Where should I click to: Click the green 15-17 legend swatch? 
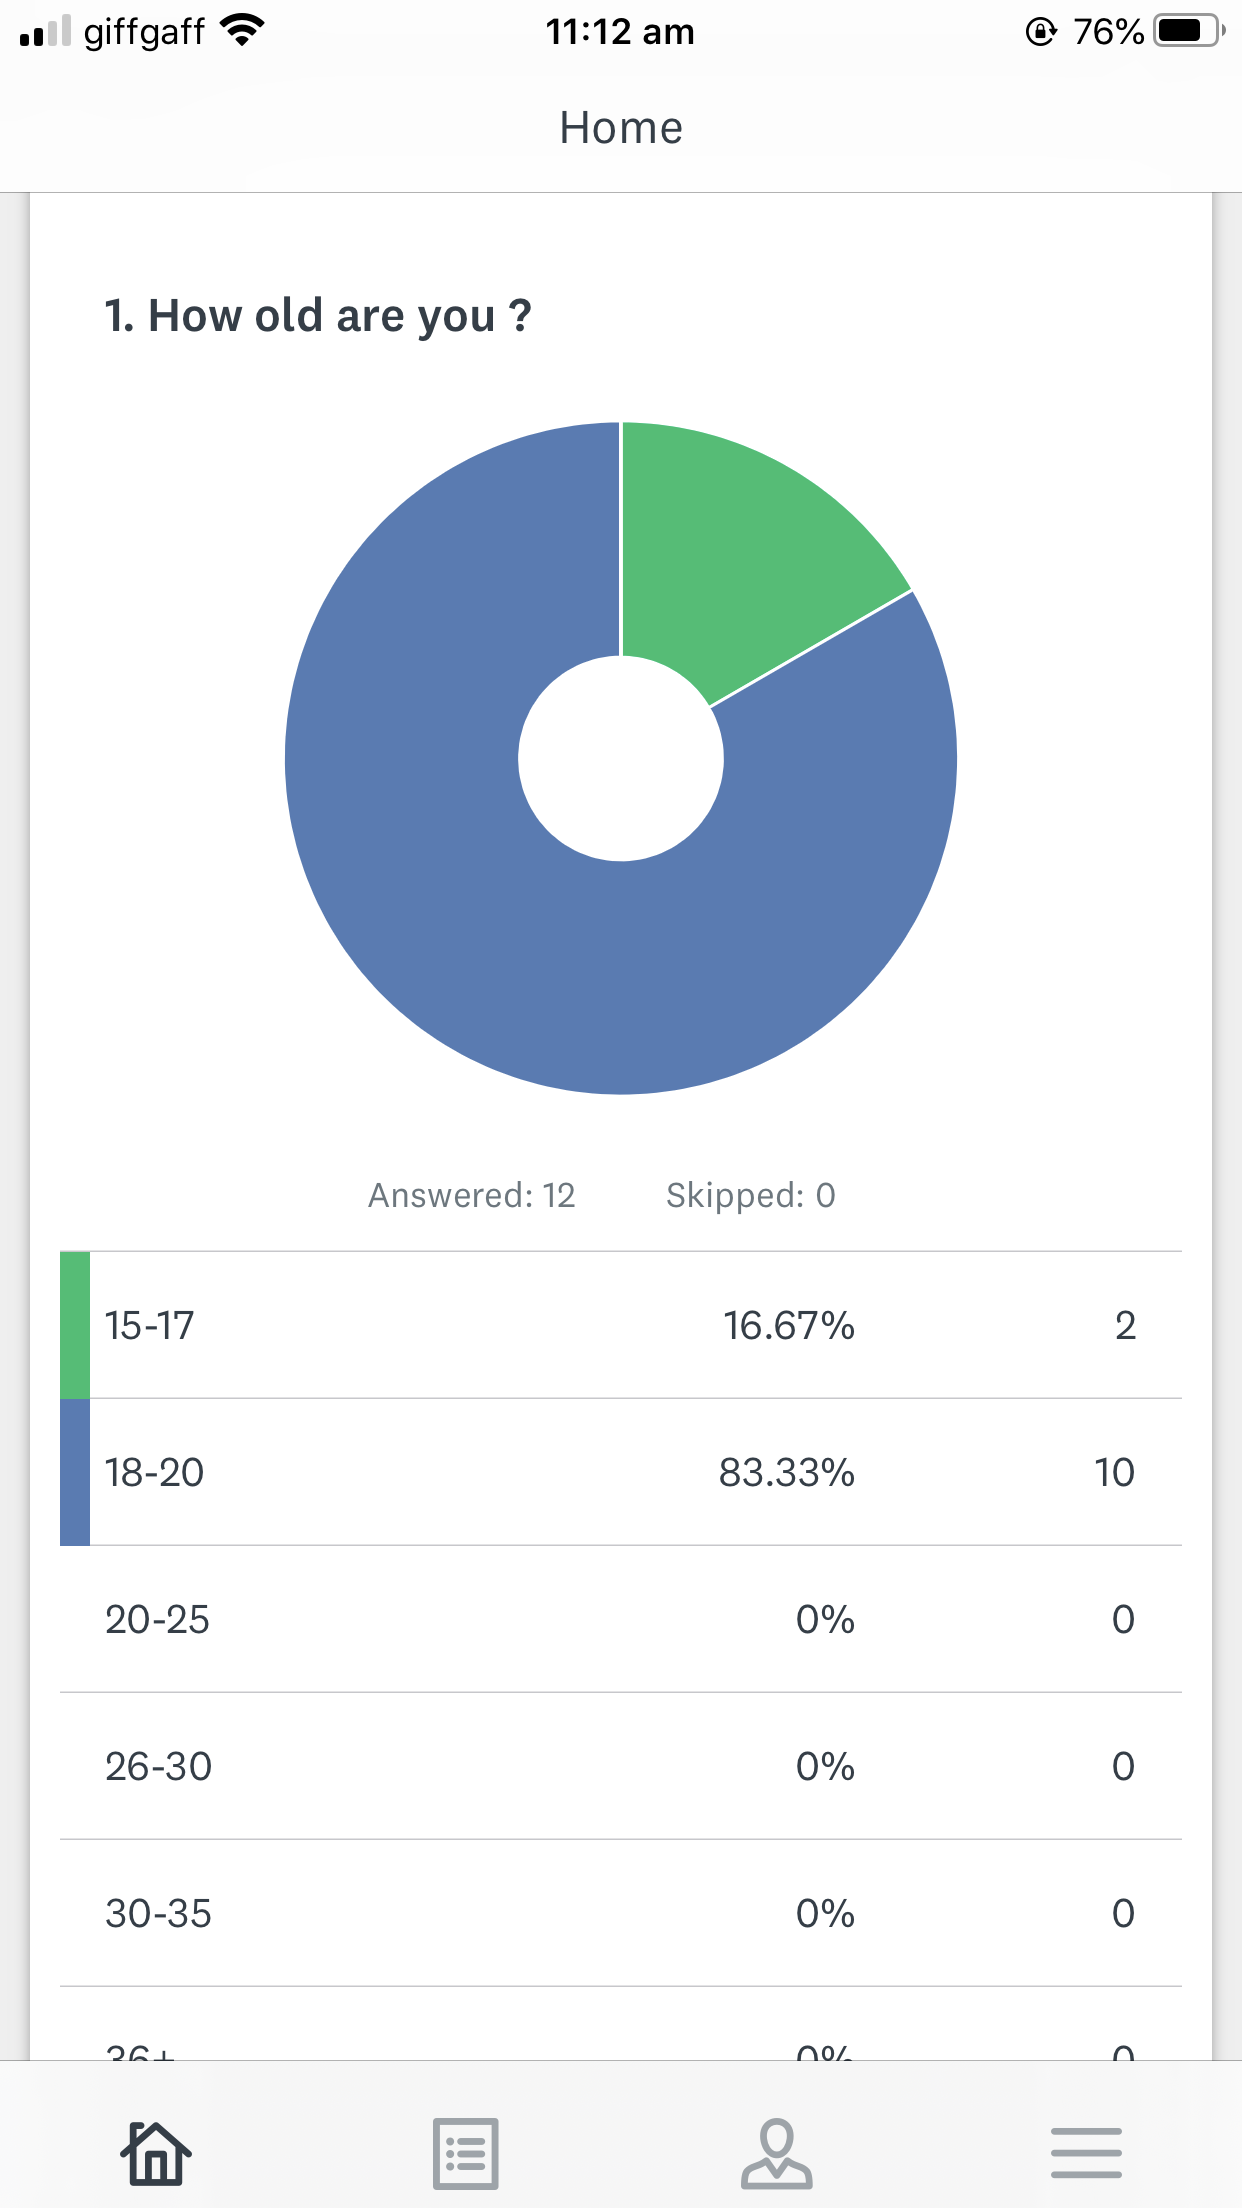[75, 1325]
